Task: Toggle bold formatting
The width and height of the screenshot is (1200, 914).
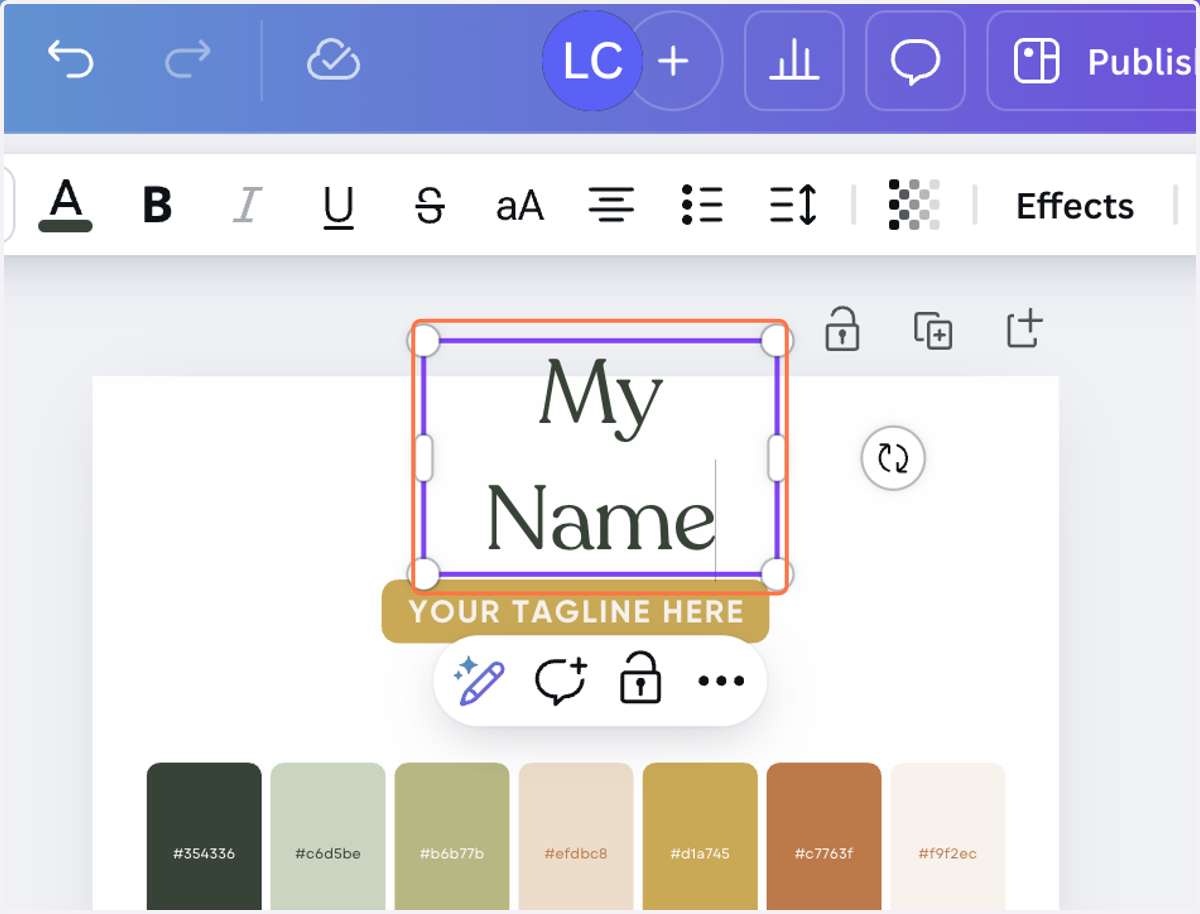Action: [x=157, y=206]
